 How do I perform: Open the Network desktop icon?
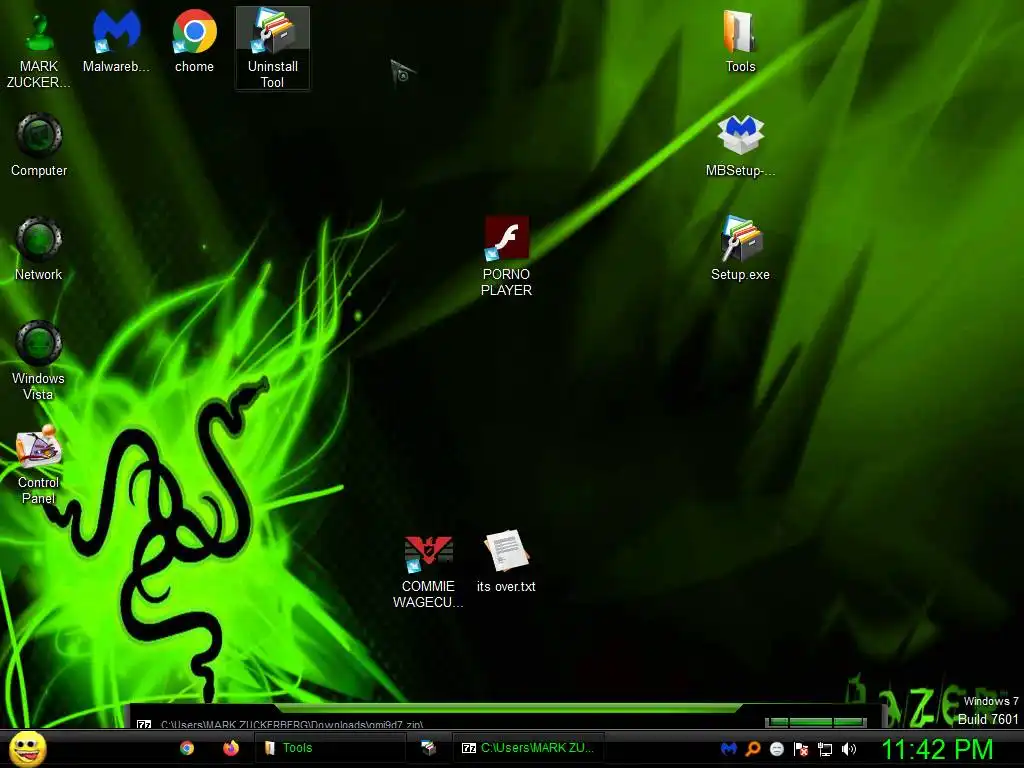tap(39, 249)
